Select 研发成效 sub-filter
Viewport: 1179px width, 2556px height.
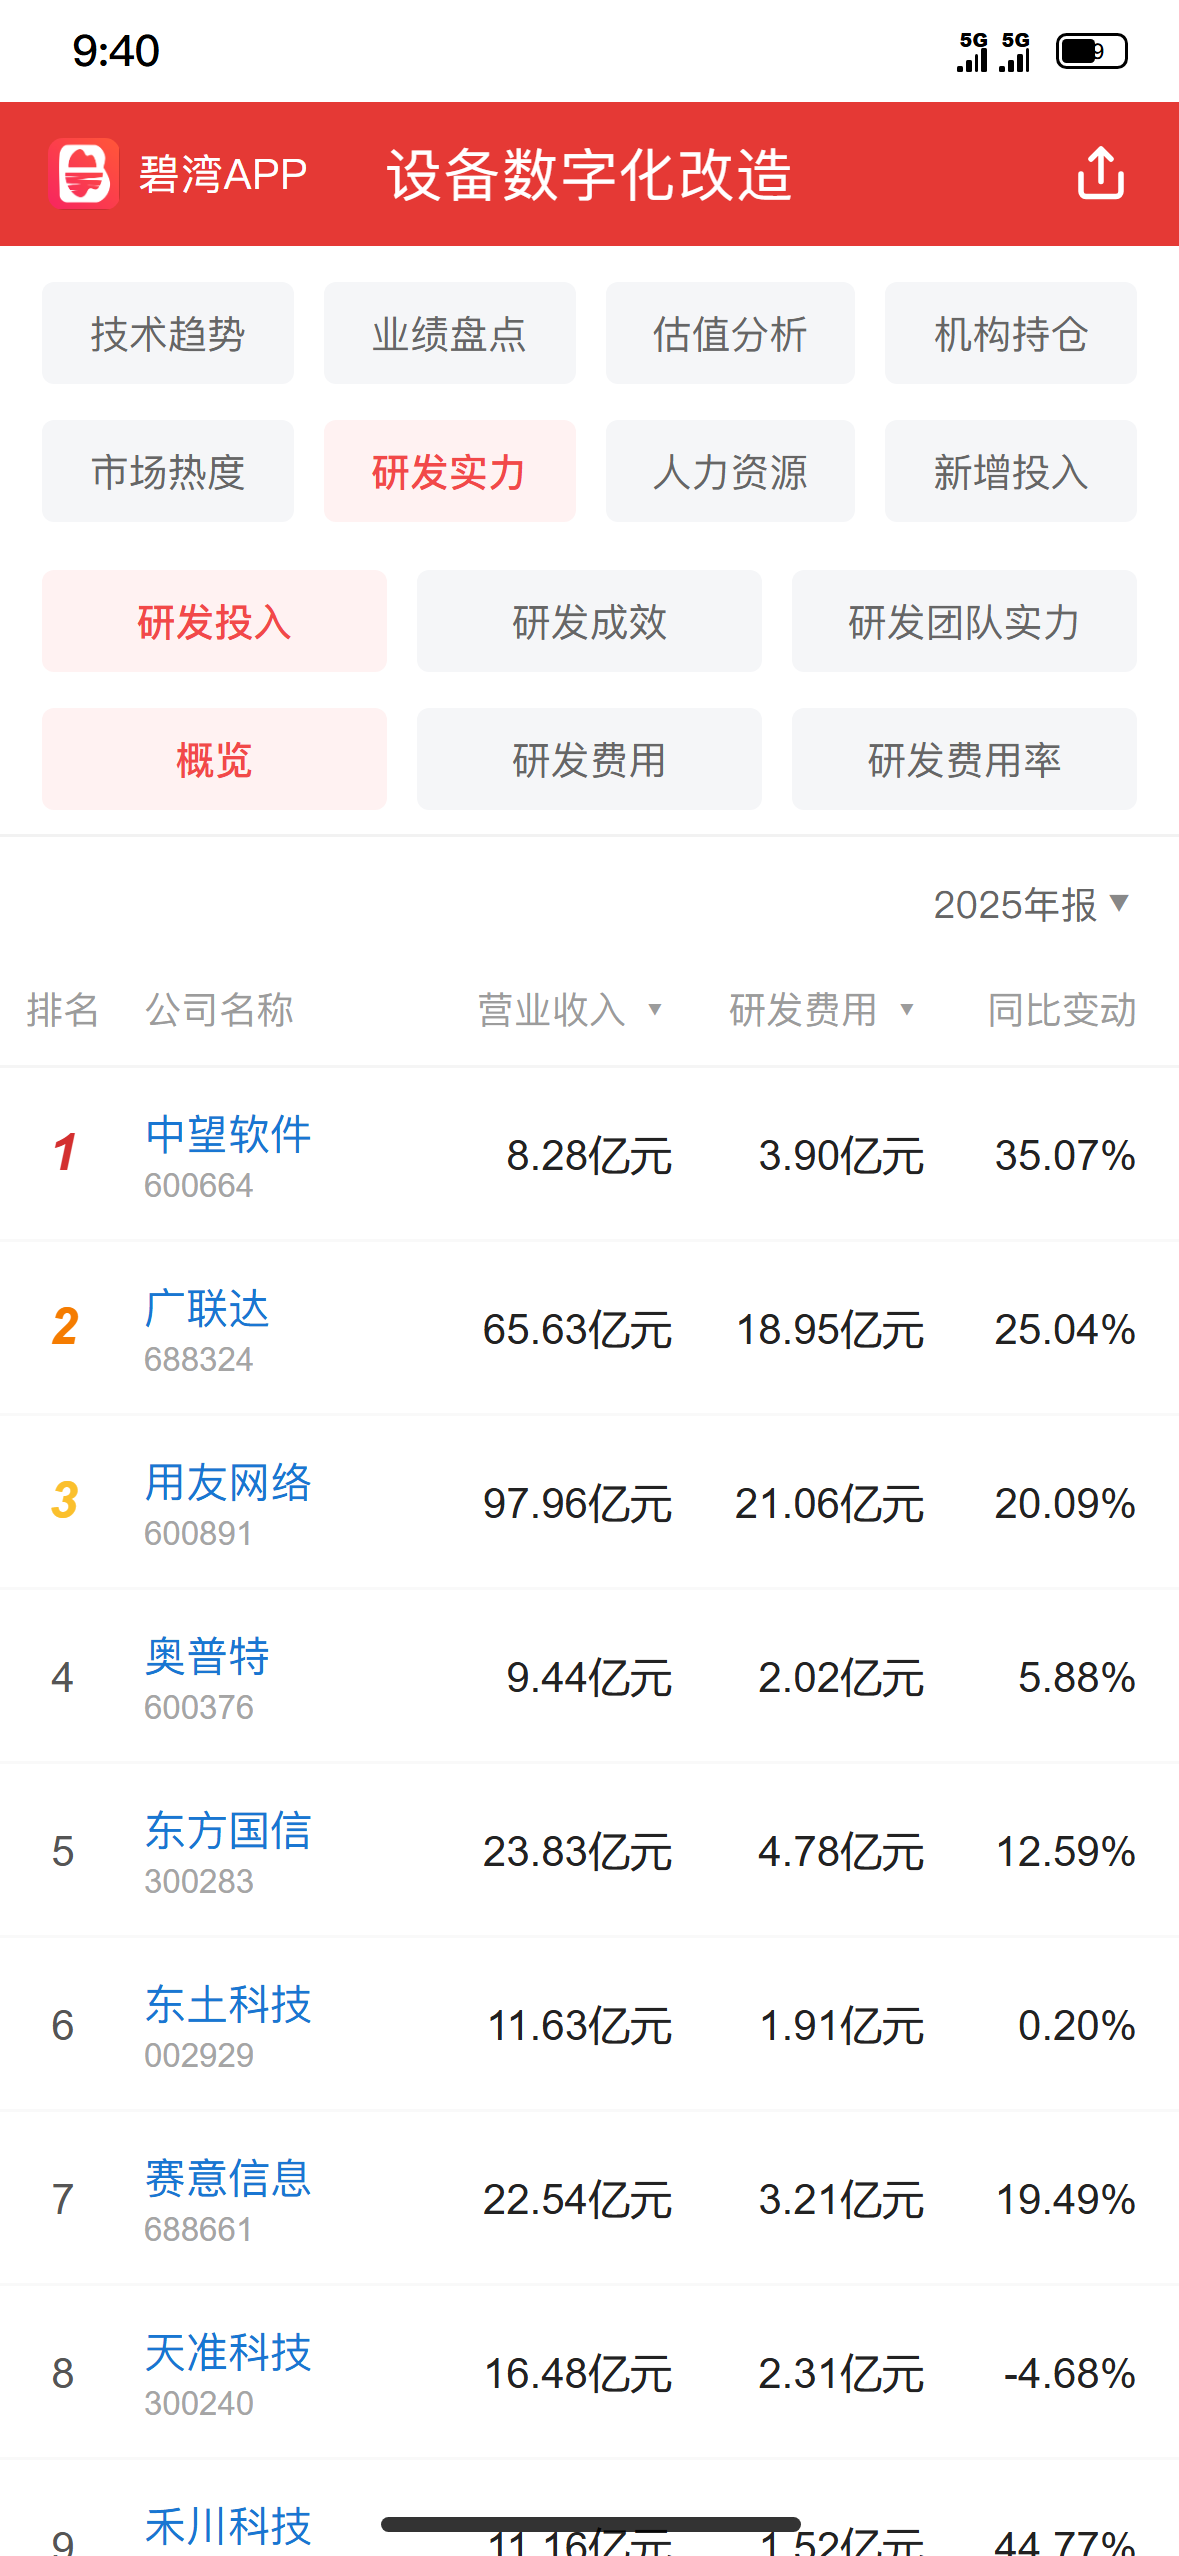(x=589, y=621)
